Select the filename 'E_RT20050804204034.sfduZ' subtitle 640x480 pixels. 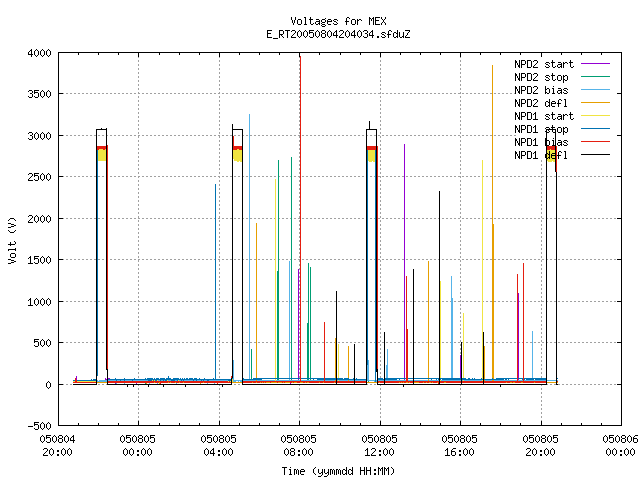(338, 34)
